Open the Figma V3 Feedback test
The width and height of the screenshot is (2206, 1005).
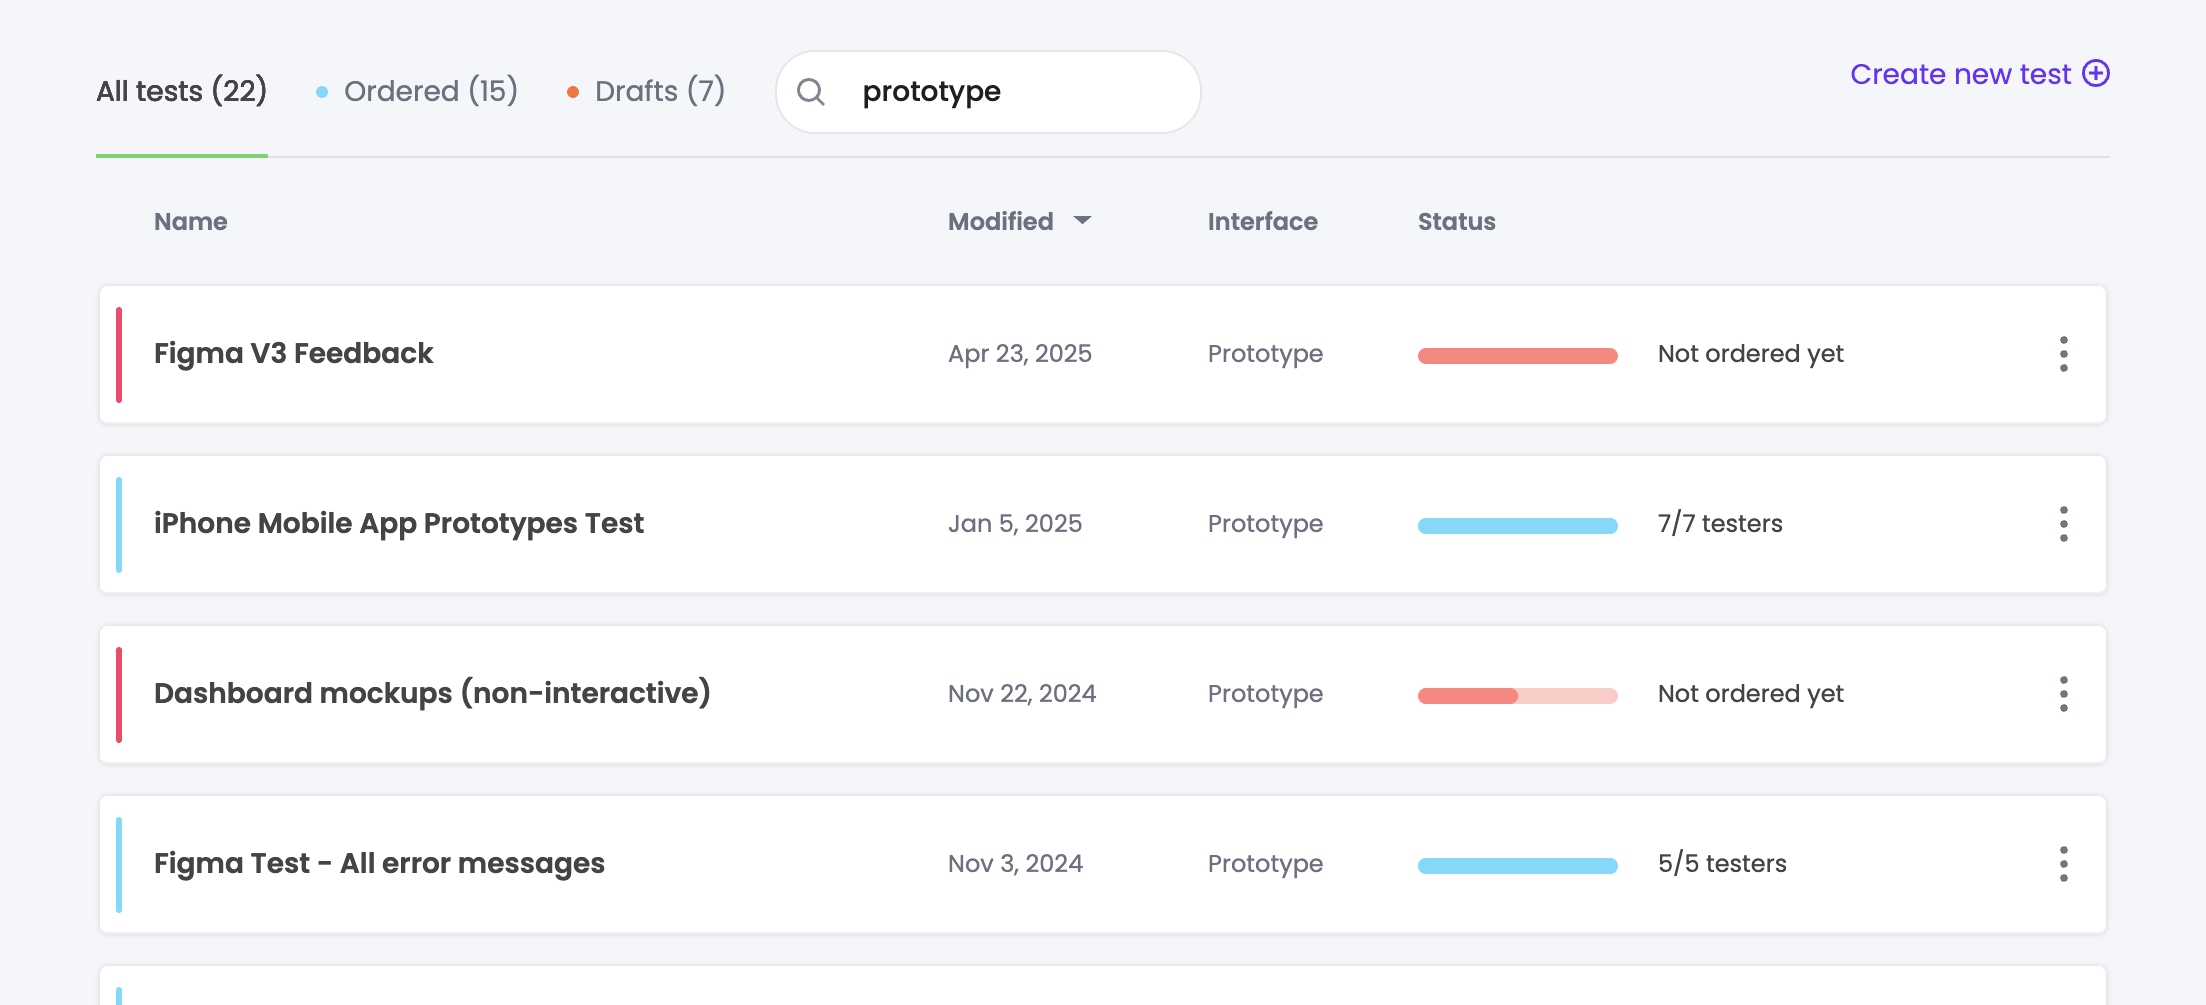coord(293,354)
